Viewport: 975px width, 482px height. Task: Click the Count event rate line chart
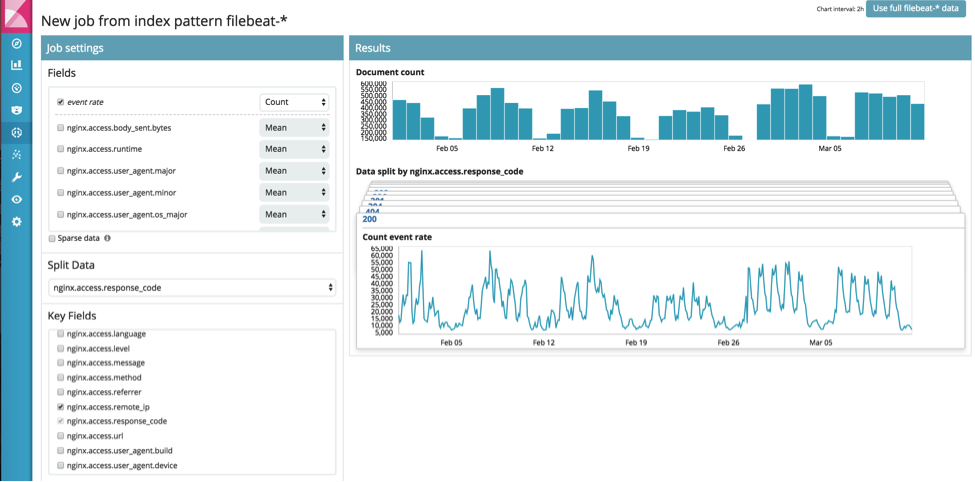click(x=655, y=290)
